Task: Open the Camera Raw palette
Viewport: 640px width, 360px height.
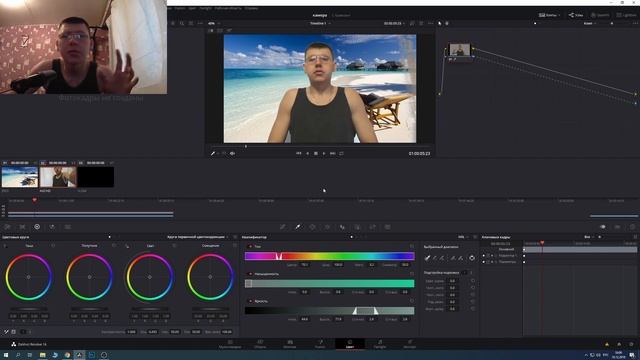Action: 8,227
